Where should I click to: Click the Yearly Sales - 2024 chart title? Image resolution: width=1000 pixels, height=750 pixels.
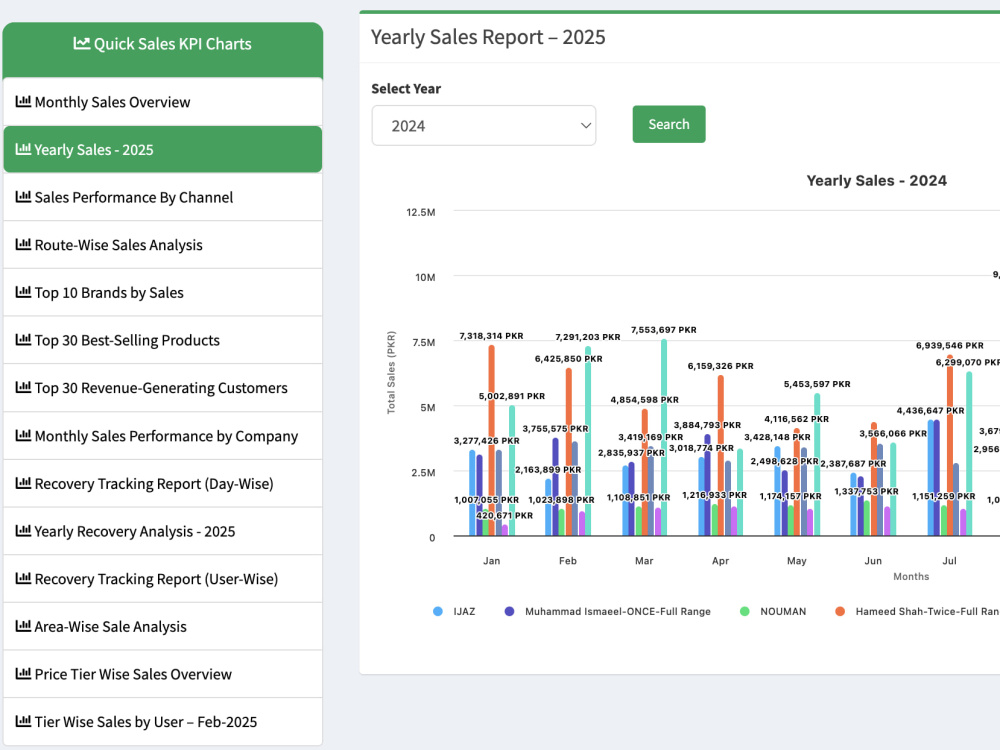876,180
